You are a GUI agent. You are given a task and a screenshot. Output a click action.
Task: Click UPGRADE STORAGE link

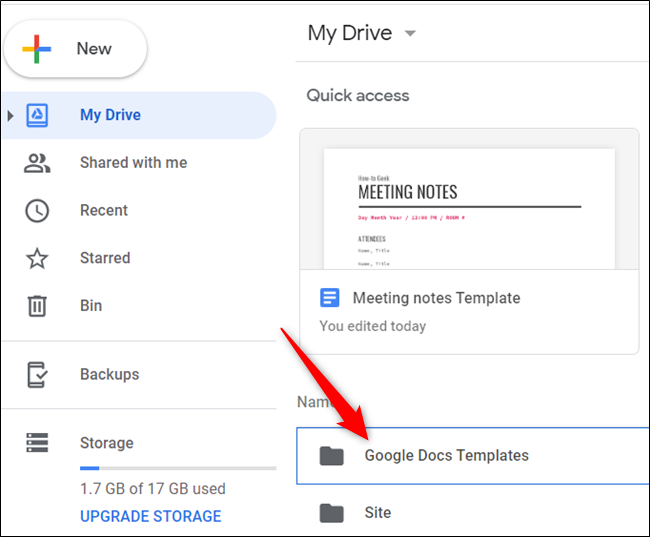pos(151,516)
